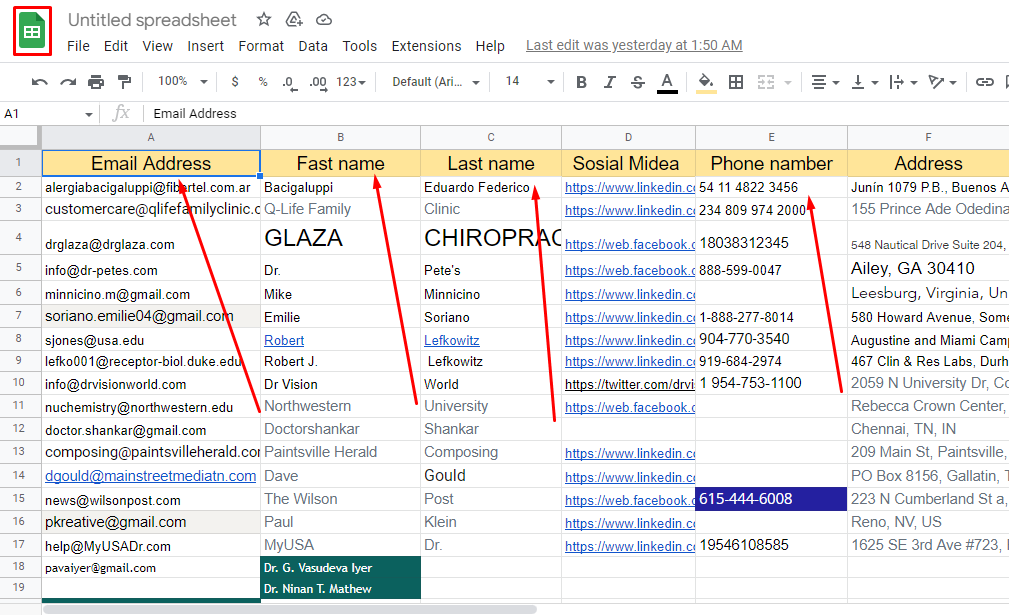The height and width of the screenshot is (615, 1009).
Task: Select the Dr. G. Vasudeva Iyer cell
Action: pyautogui.click(x=340, y=567)
